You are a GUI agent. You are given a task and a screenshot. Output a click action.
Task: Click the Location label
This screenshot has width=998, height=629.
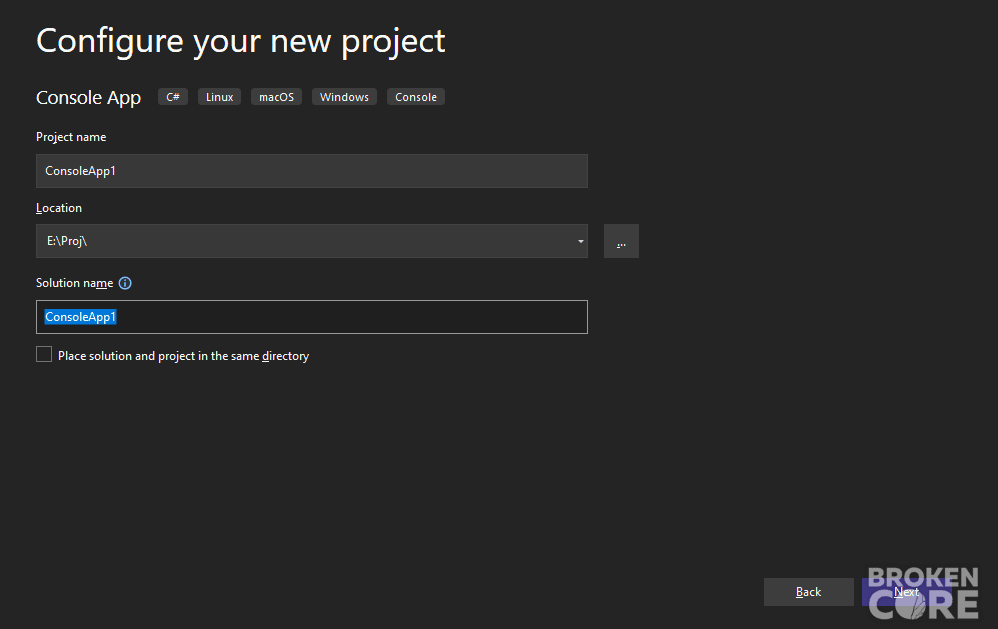[x=59, y=208]
